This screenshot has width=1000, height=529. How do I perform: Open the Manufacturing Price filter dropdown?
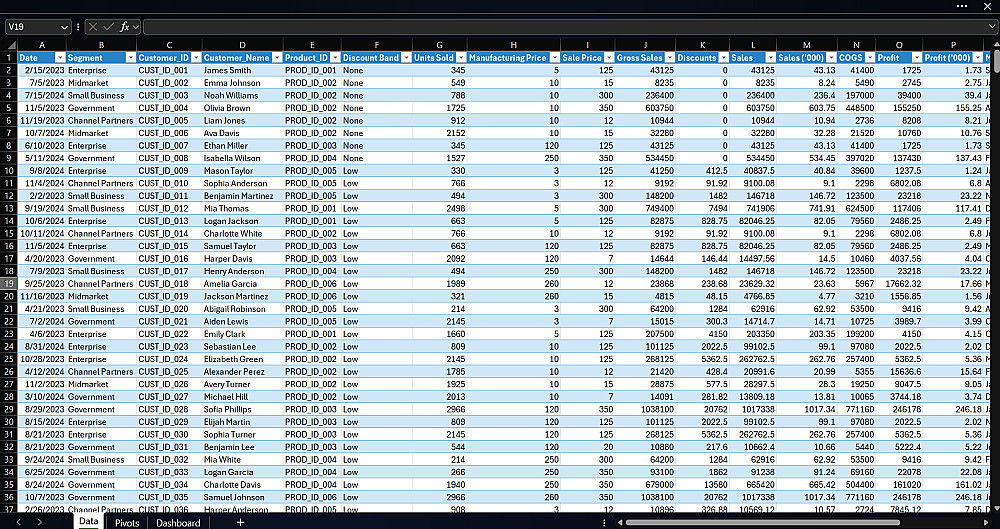[554, 57]
